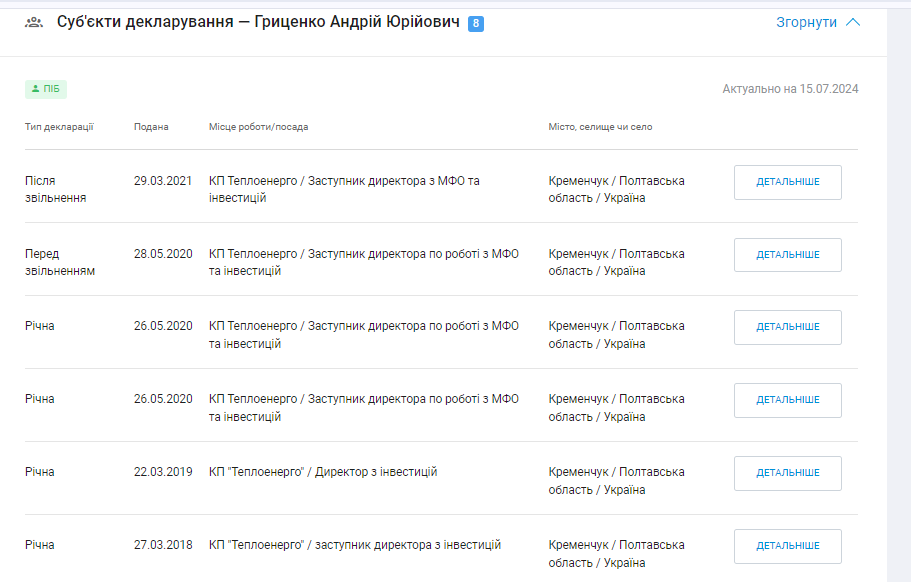The image size is (911, 582).
Task: Click the people group icon beside the title
Action: (x=33, y=22)
